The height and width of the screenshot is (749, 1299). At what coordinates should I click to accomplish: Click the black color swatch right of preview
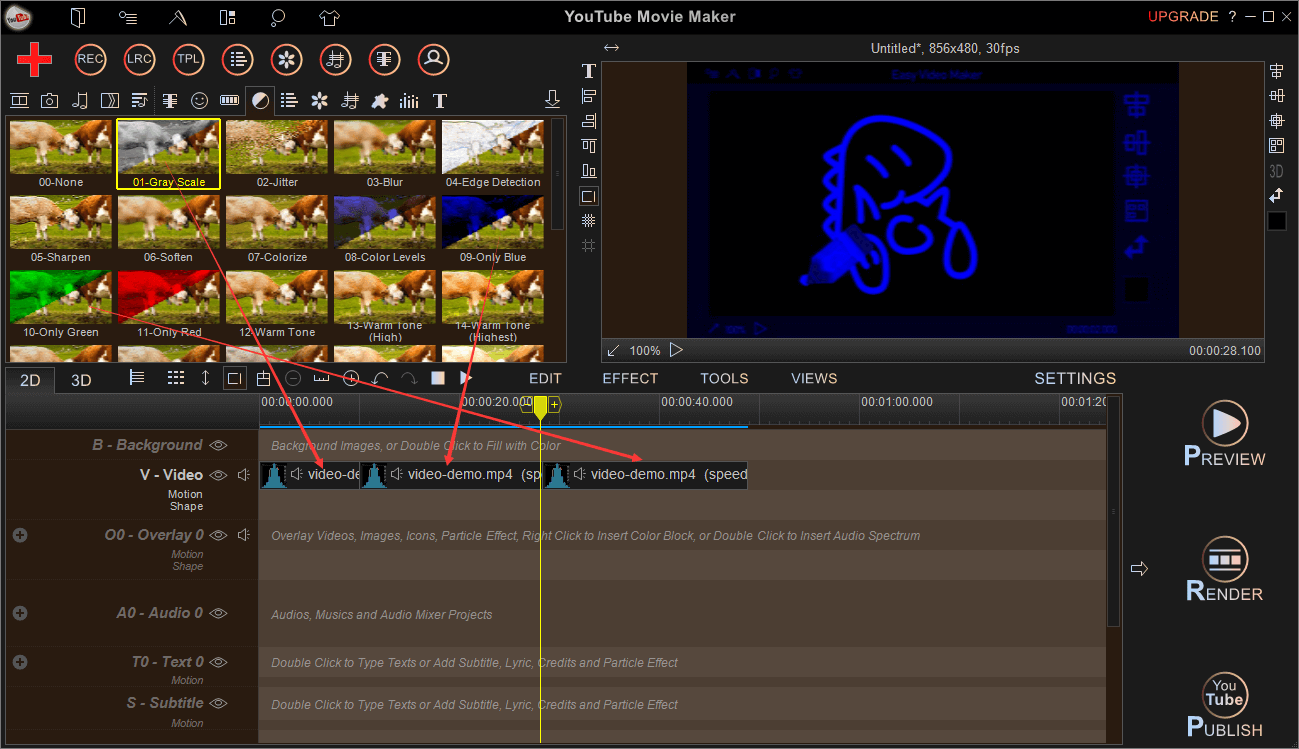[1276, 221]
